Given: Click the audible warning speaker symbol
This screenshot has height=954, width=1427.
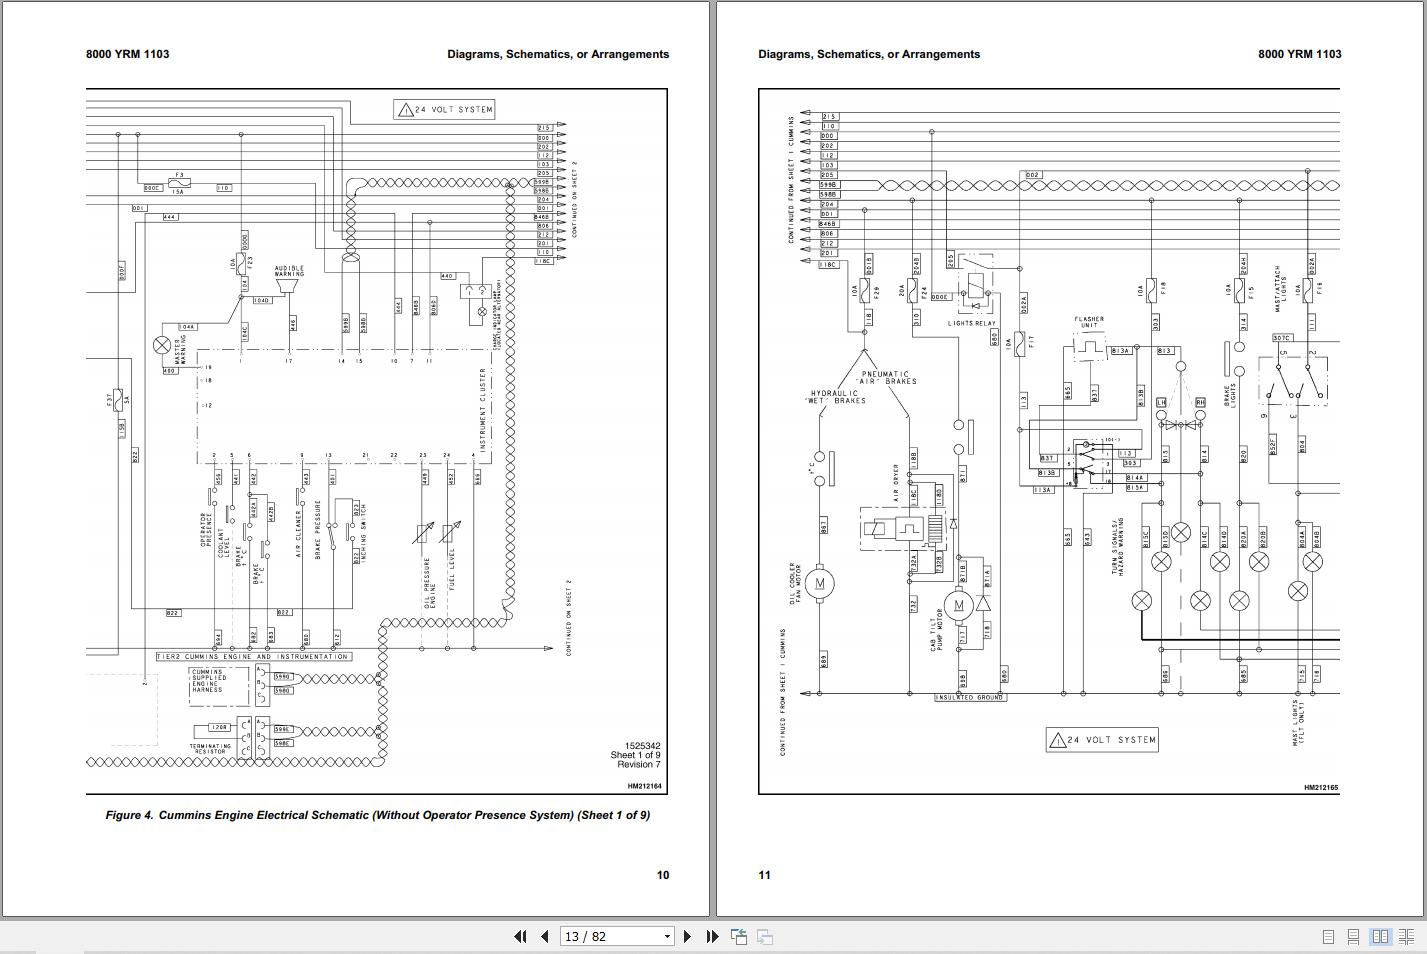Looking at the screenshot, I should point(290,288).
